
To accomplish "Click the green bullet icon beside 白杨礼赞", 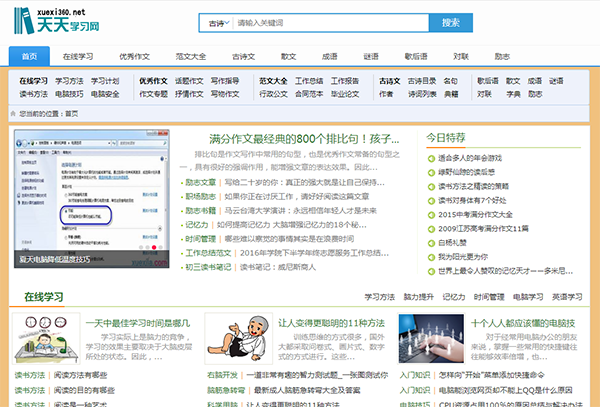I will [x=431, y=243].
